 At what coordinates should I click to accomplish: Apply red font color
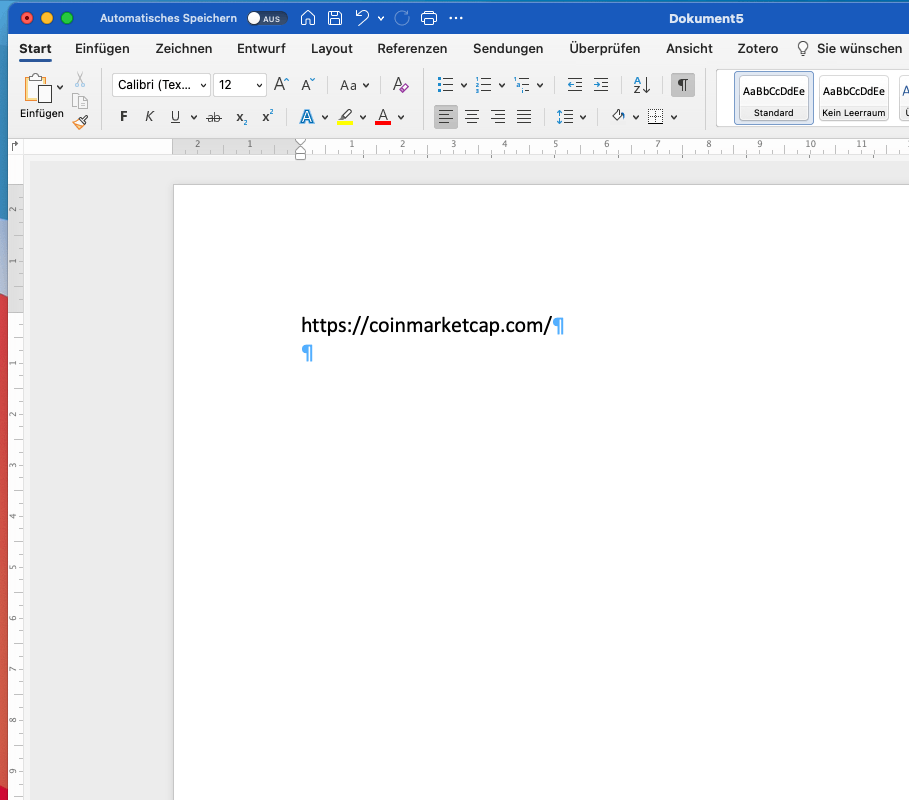point(383,117)
